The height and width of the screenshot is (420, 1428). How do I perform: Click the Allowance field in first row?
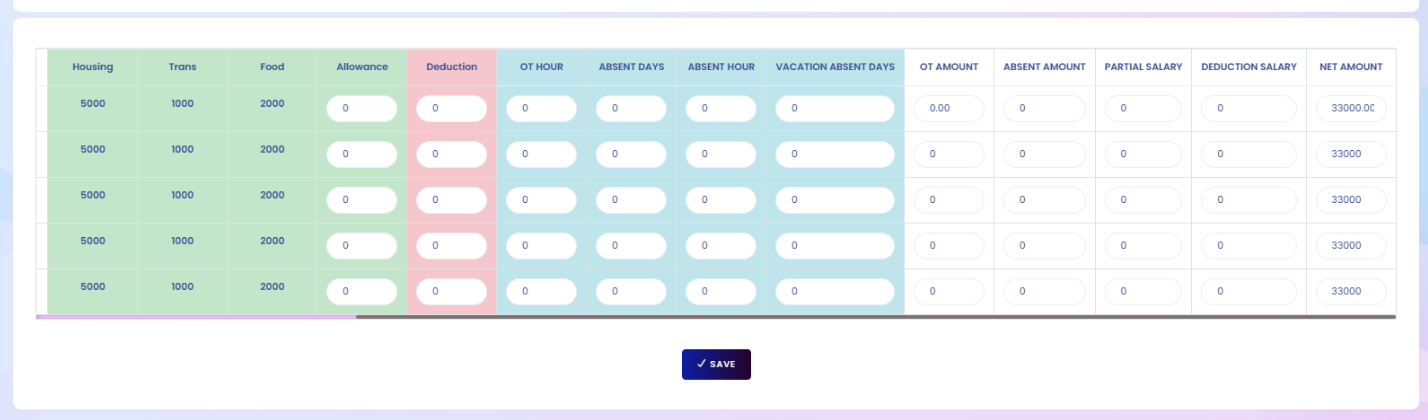(x=362, y=109)
